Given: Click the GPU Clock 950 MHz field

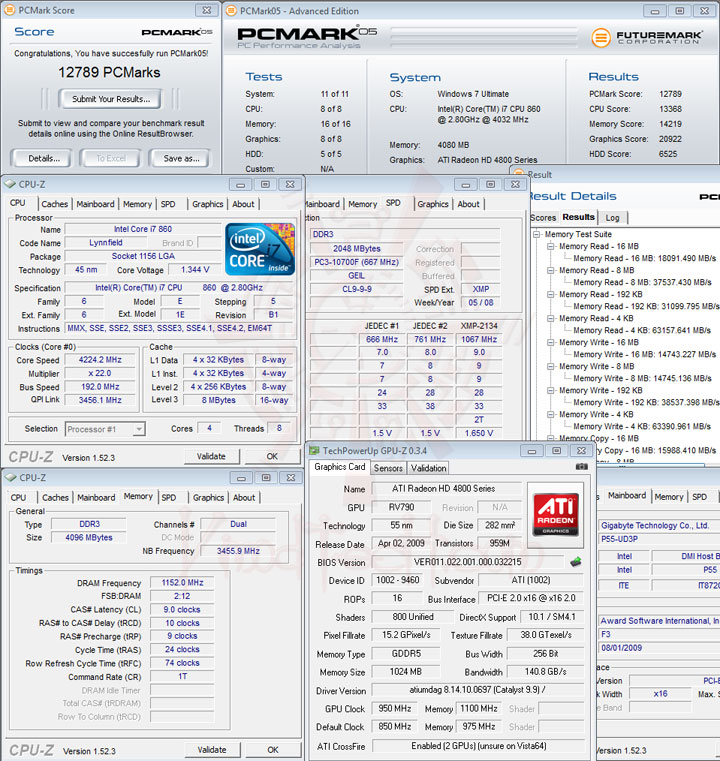Looking at the screenshot, I should 394,709.
